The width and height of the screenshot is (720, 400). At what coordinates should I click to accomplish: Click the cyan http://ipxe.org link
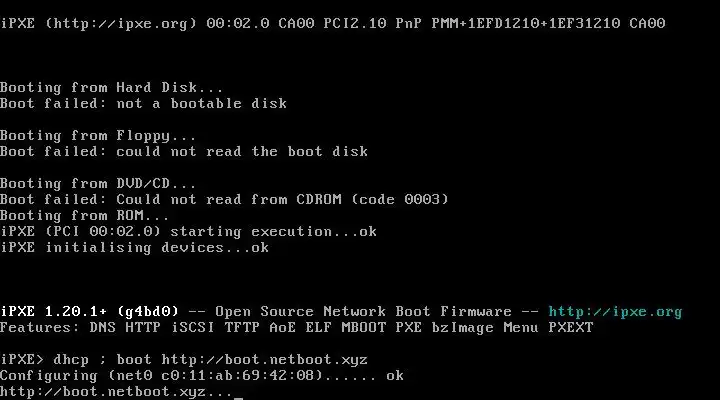(x=615, y=312)
